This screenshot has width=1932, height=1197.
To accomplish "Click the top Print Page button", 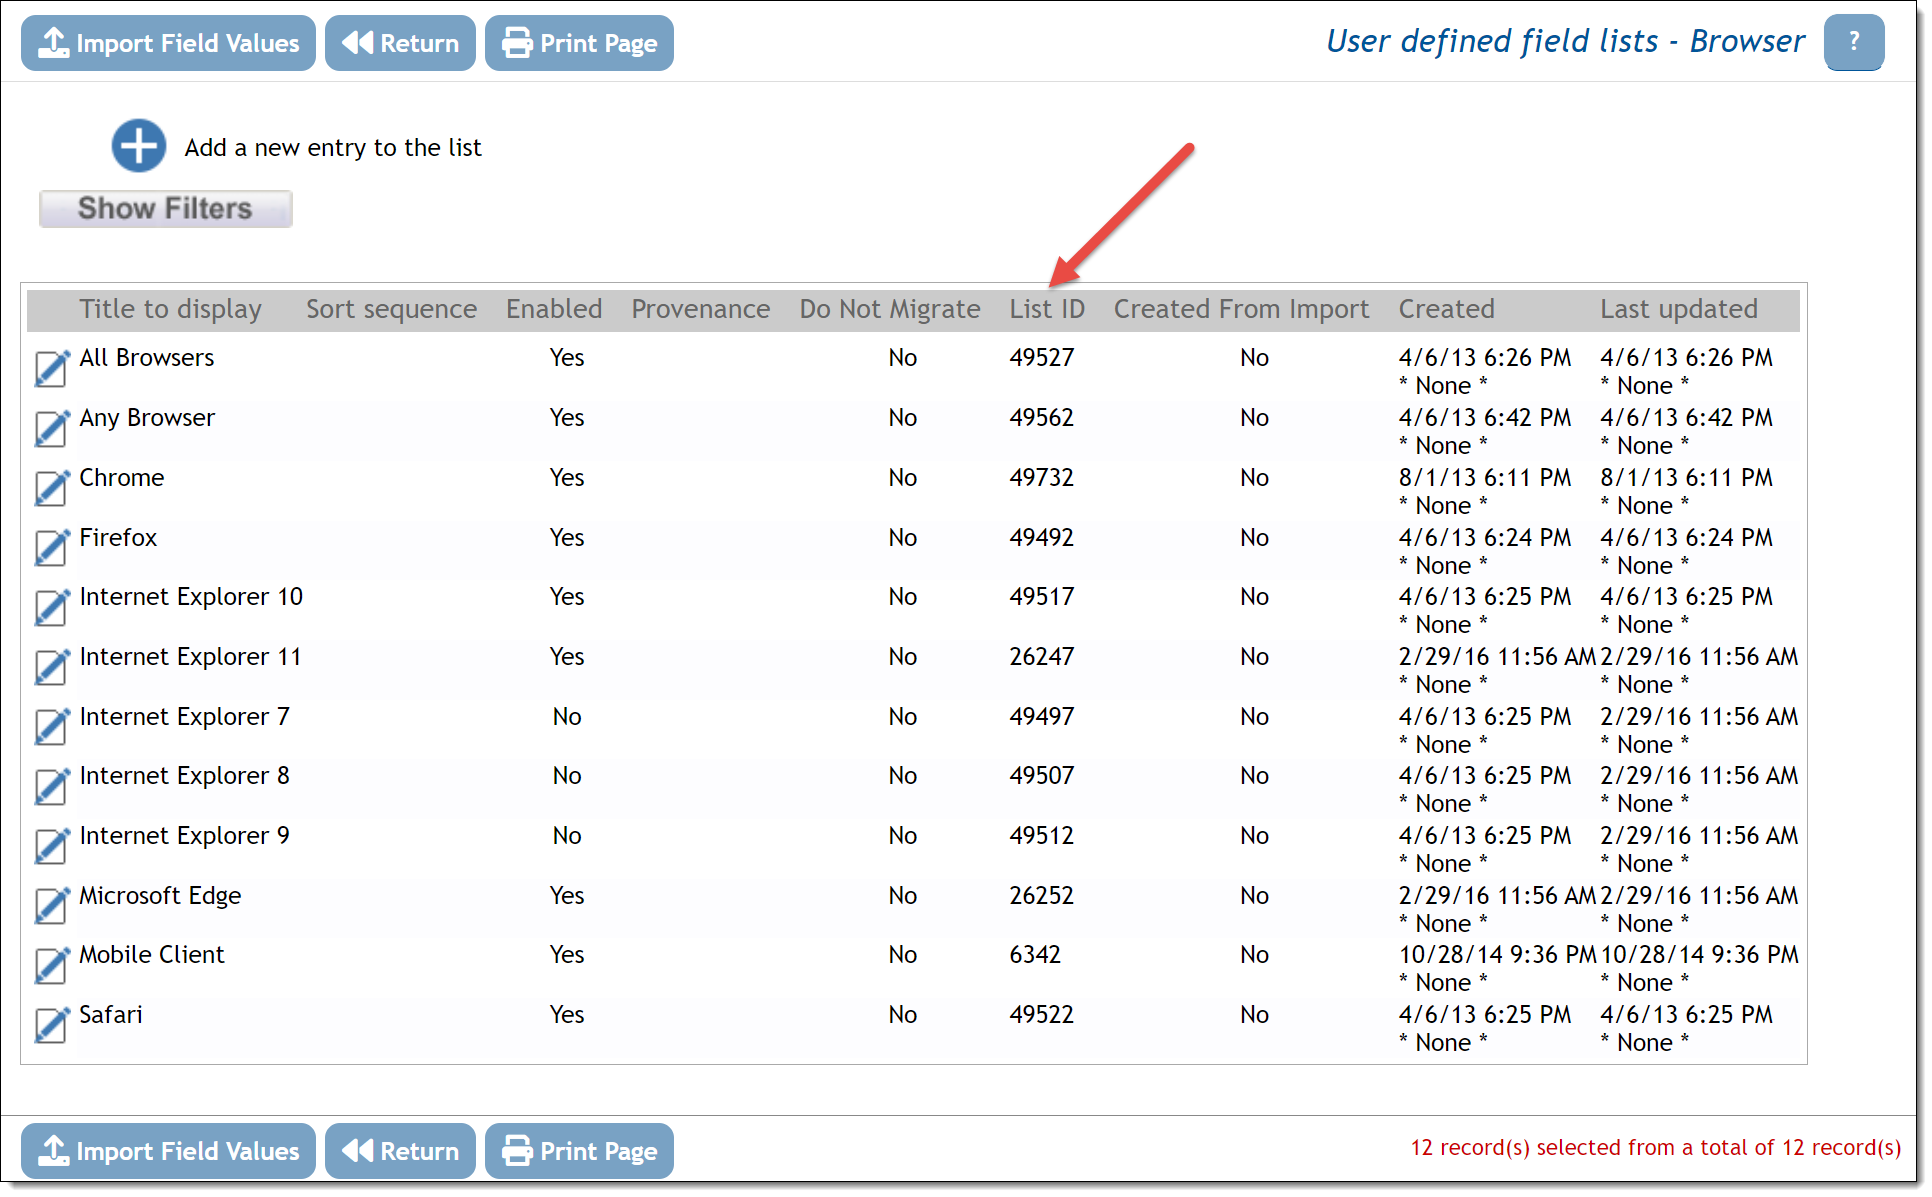I will [579, 43].
